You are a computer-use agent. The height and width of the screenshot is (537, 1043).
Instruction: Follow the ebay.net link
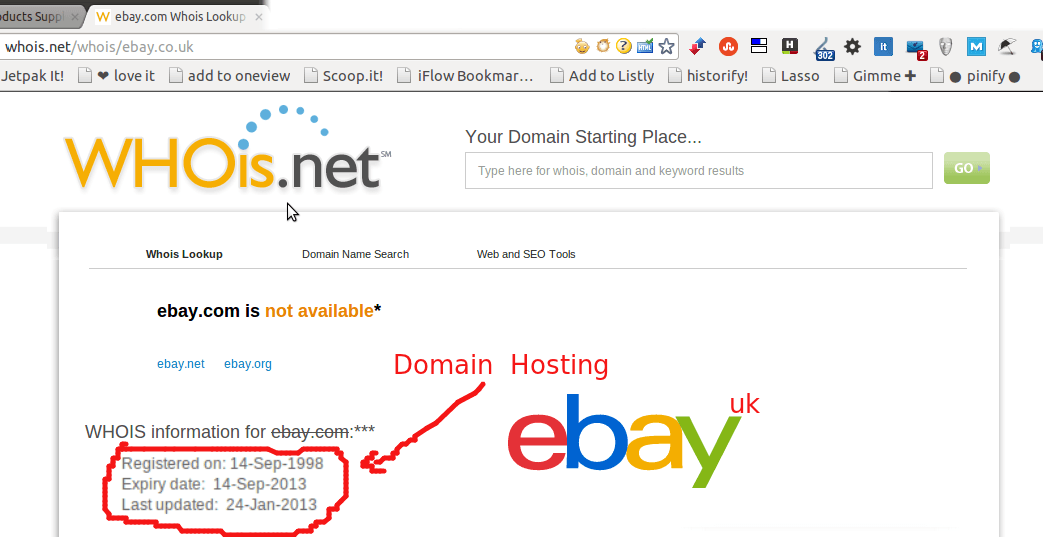coord(181,364)
